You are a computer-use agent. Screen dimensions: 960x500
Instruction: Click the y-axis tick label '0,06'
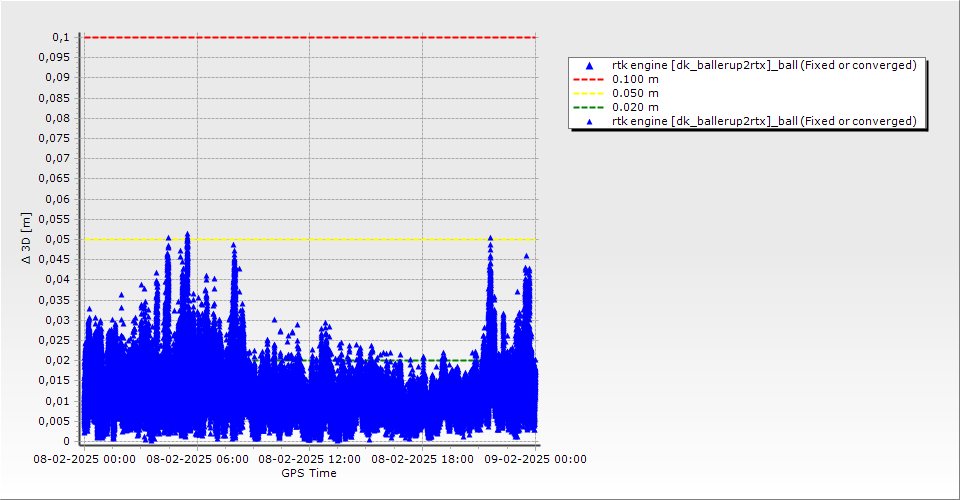[x=58, y=199]
